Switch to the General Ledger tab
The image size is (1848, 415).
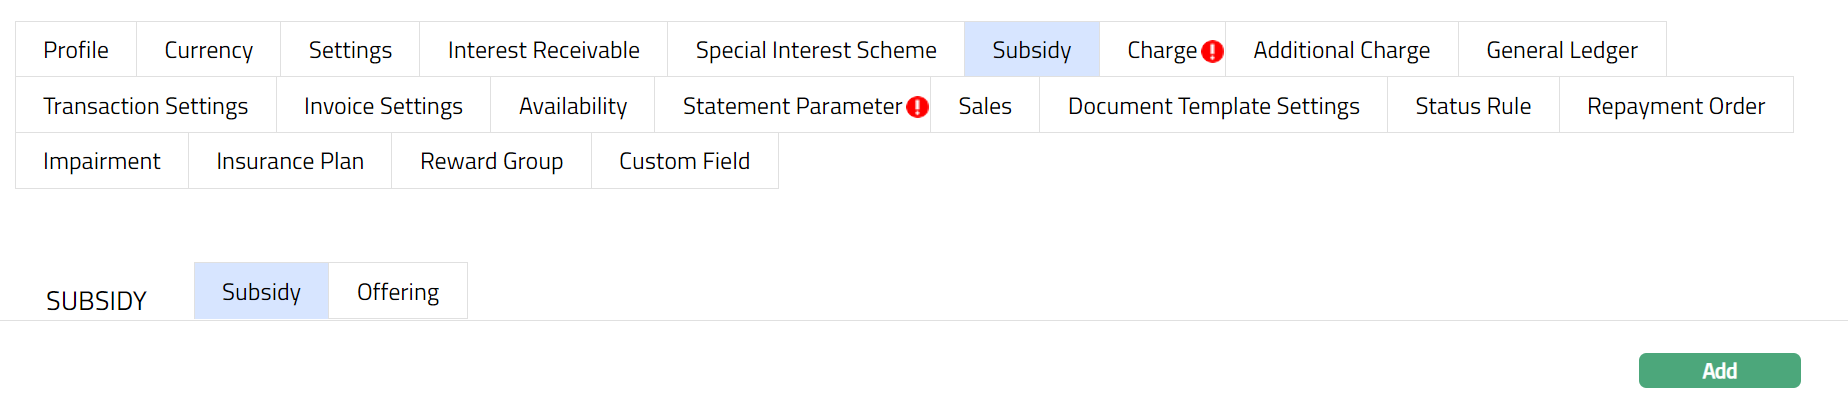click(1561, 50)
